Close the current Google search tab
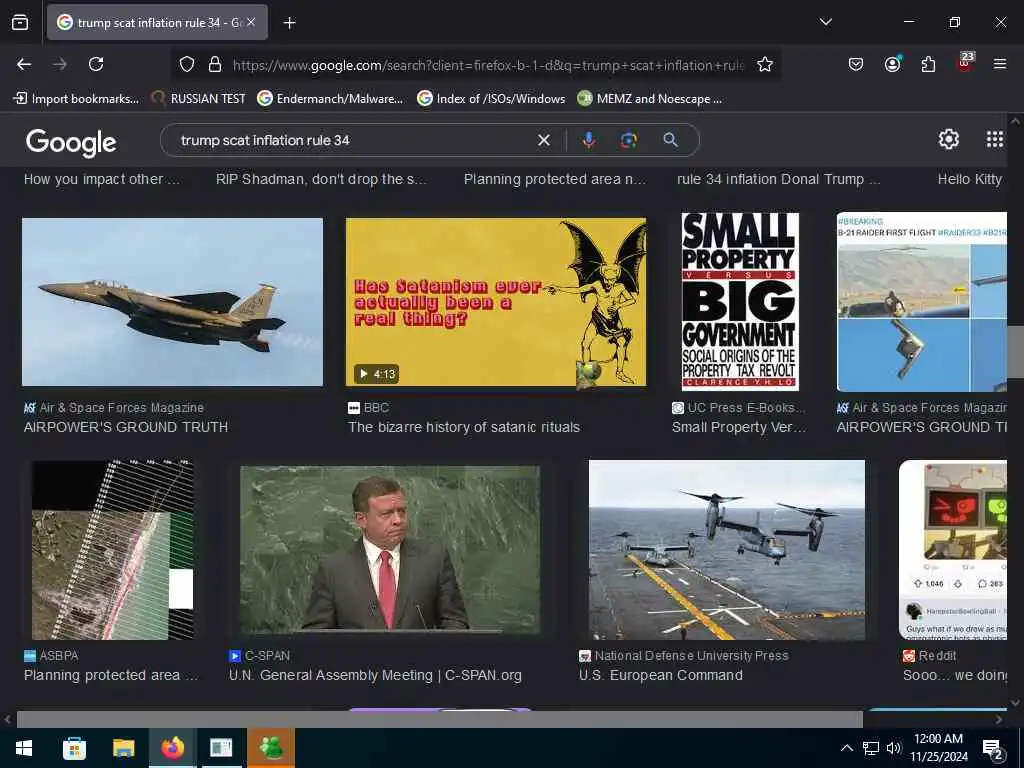The height and width of the screenshot is (768, 1024). pos(251,22)
